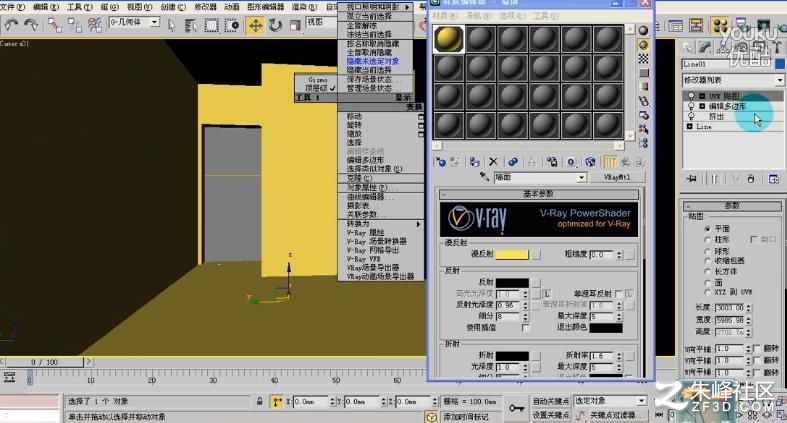This screenshot has width=787, height=423.
Task: Click Assign Material to Selection icon
Action: tap(474, 162)
